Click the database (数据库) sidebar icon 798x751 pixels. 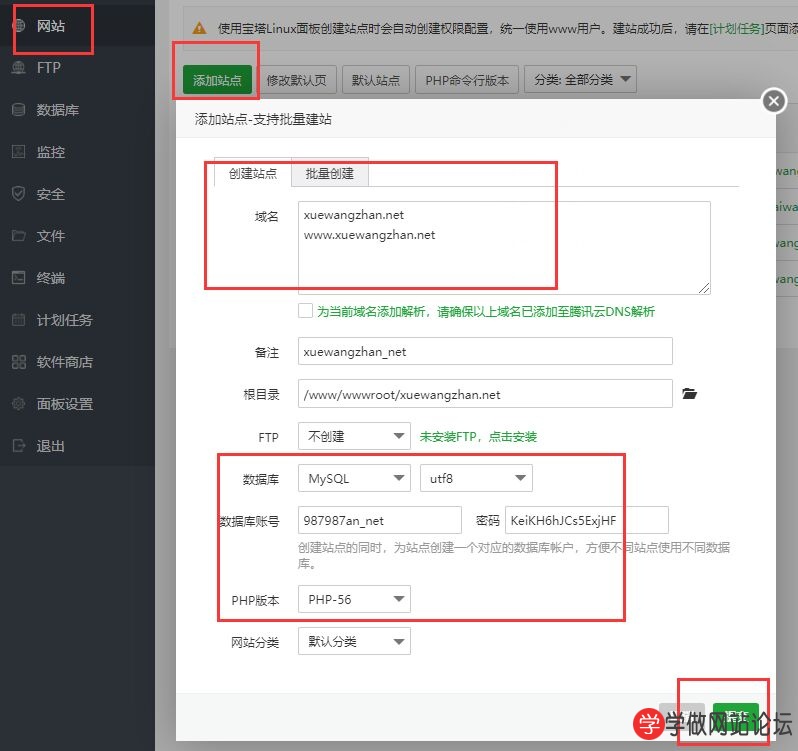click(19, 110)
